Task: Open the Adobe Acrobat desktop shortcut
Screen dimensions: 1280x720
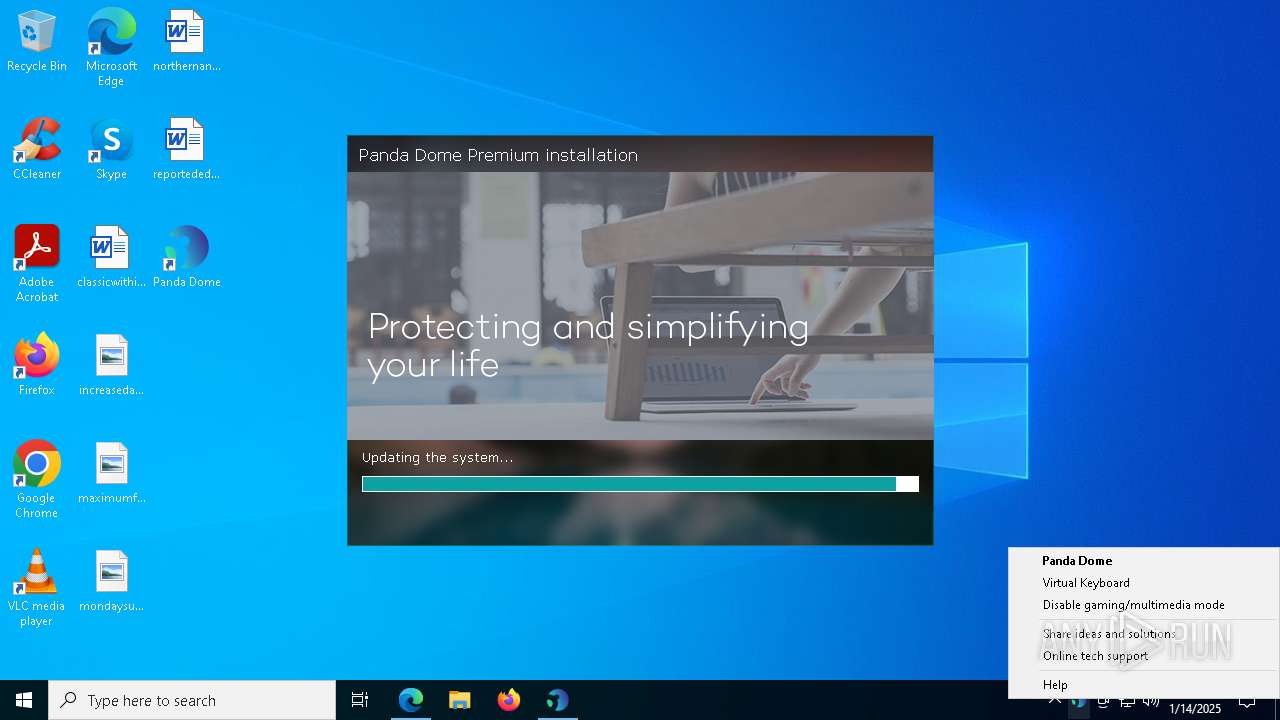Action: pos(37,264)
